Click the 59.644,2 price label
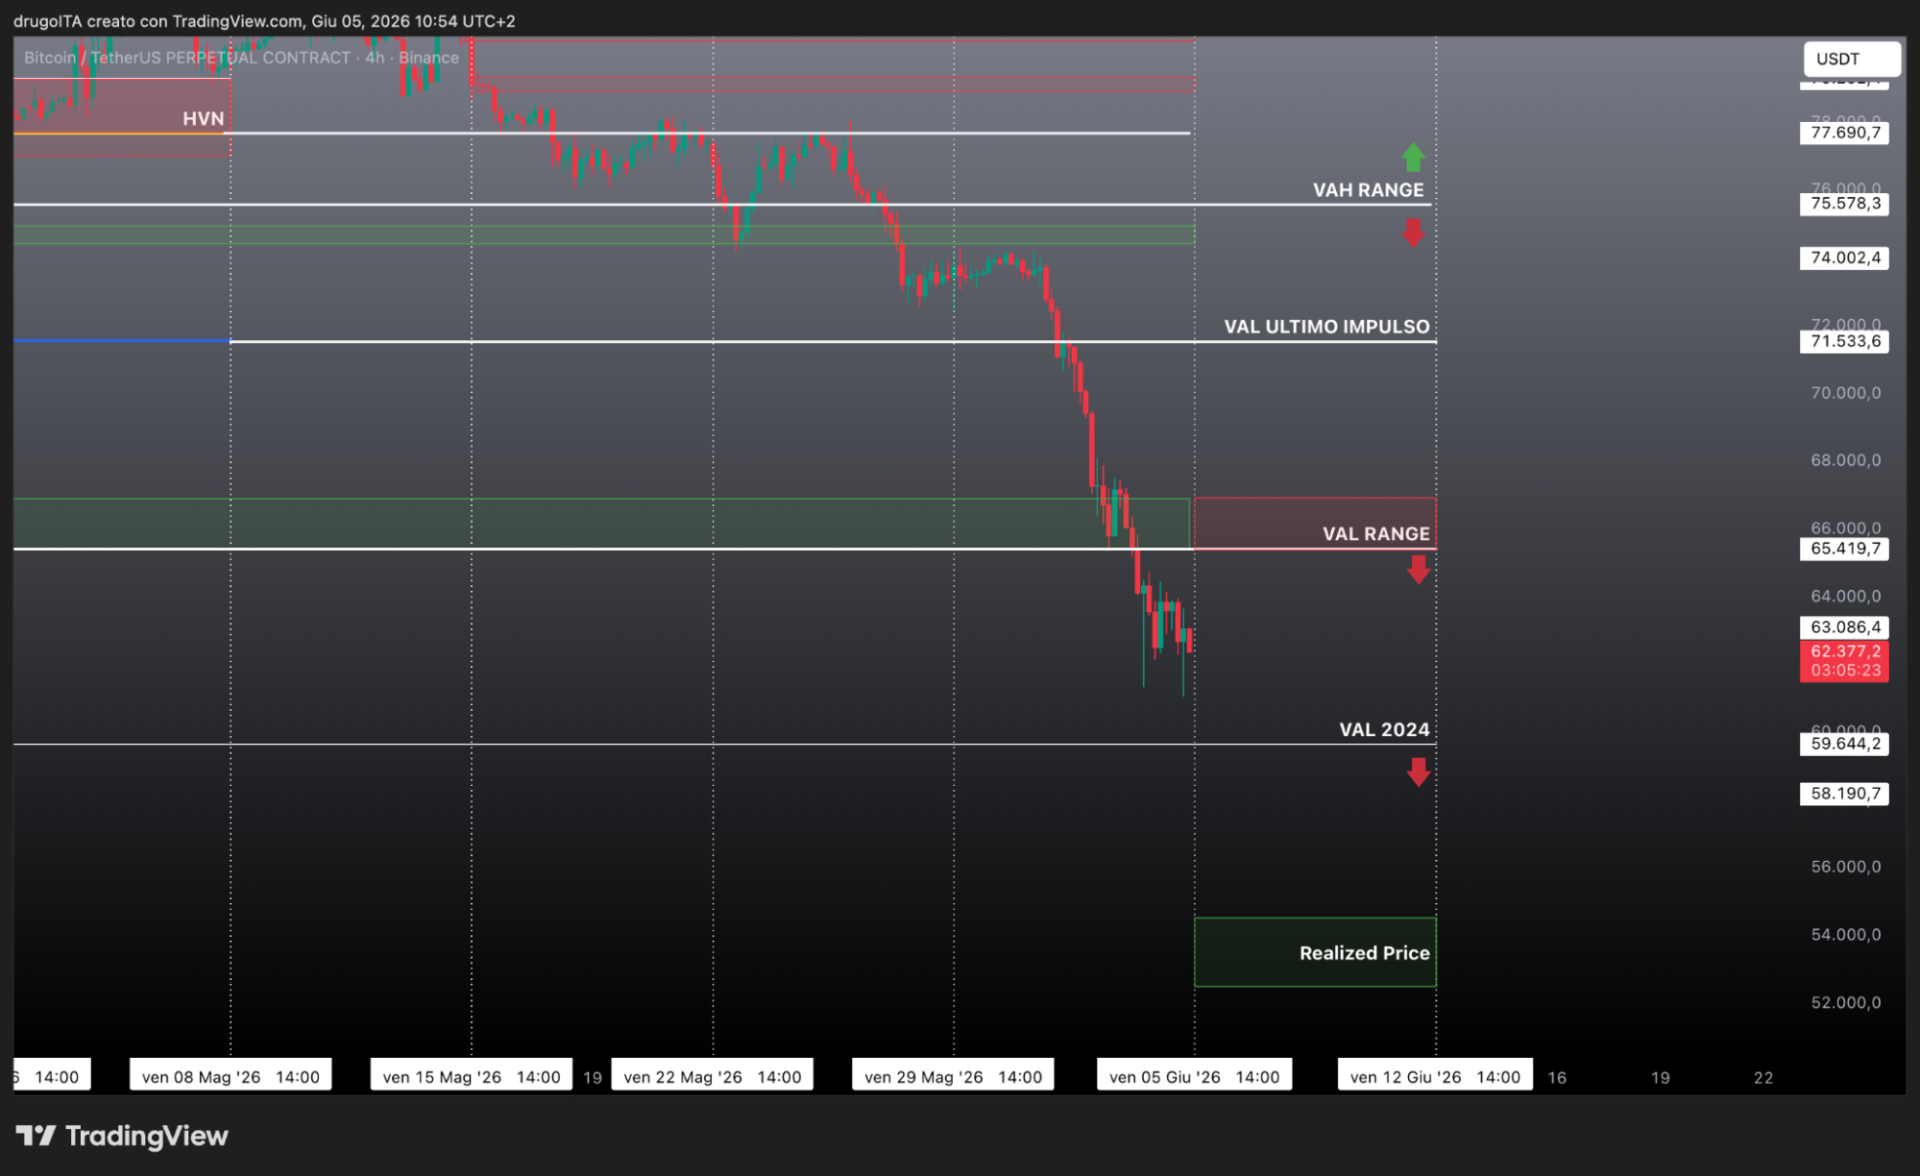 (1844, 744)
